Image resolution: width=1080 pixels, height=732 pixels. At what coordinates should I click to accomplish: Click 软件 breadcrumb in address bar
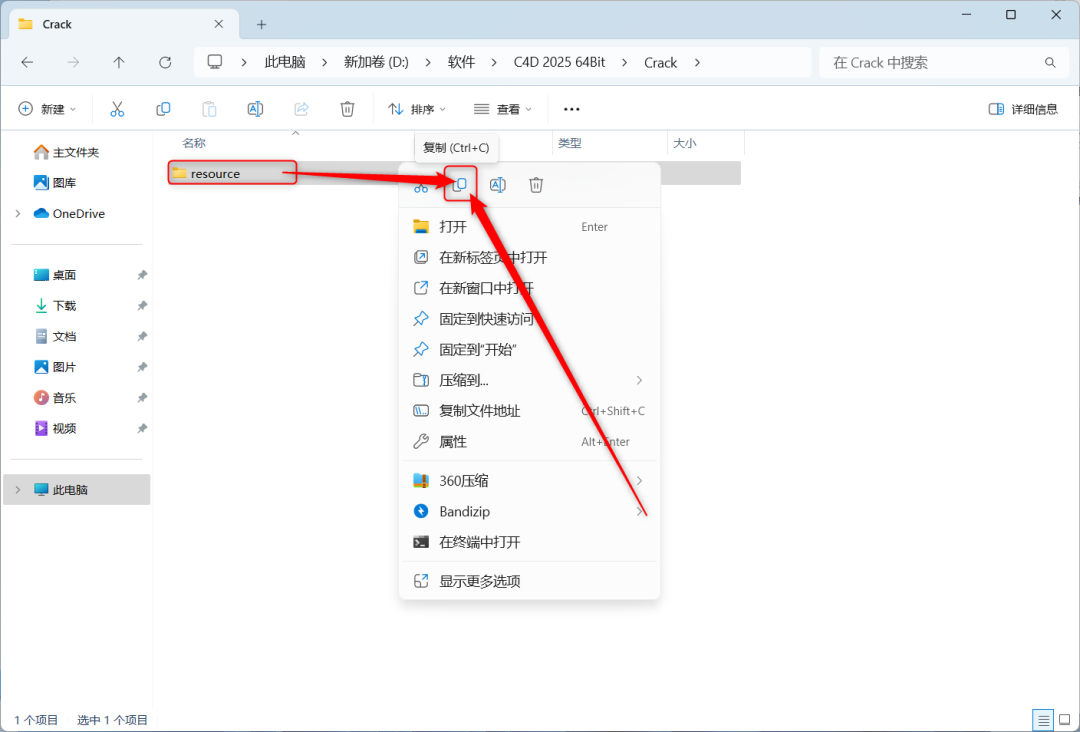pyautogui.click(x=461, y=63)
